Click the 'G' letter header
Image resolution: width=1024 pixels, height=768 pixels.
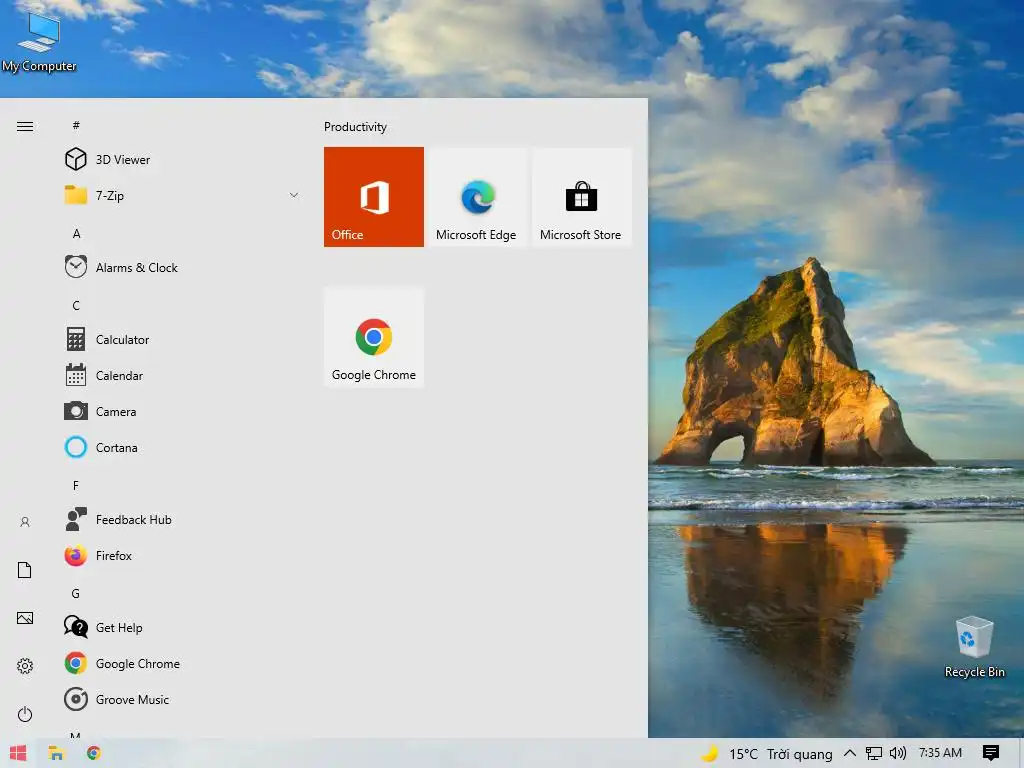tap(76, 594)
